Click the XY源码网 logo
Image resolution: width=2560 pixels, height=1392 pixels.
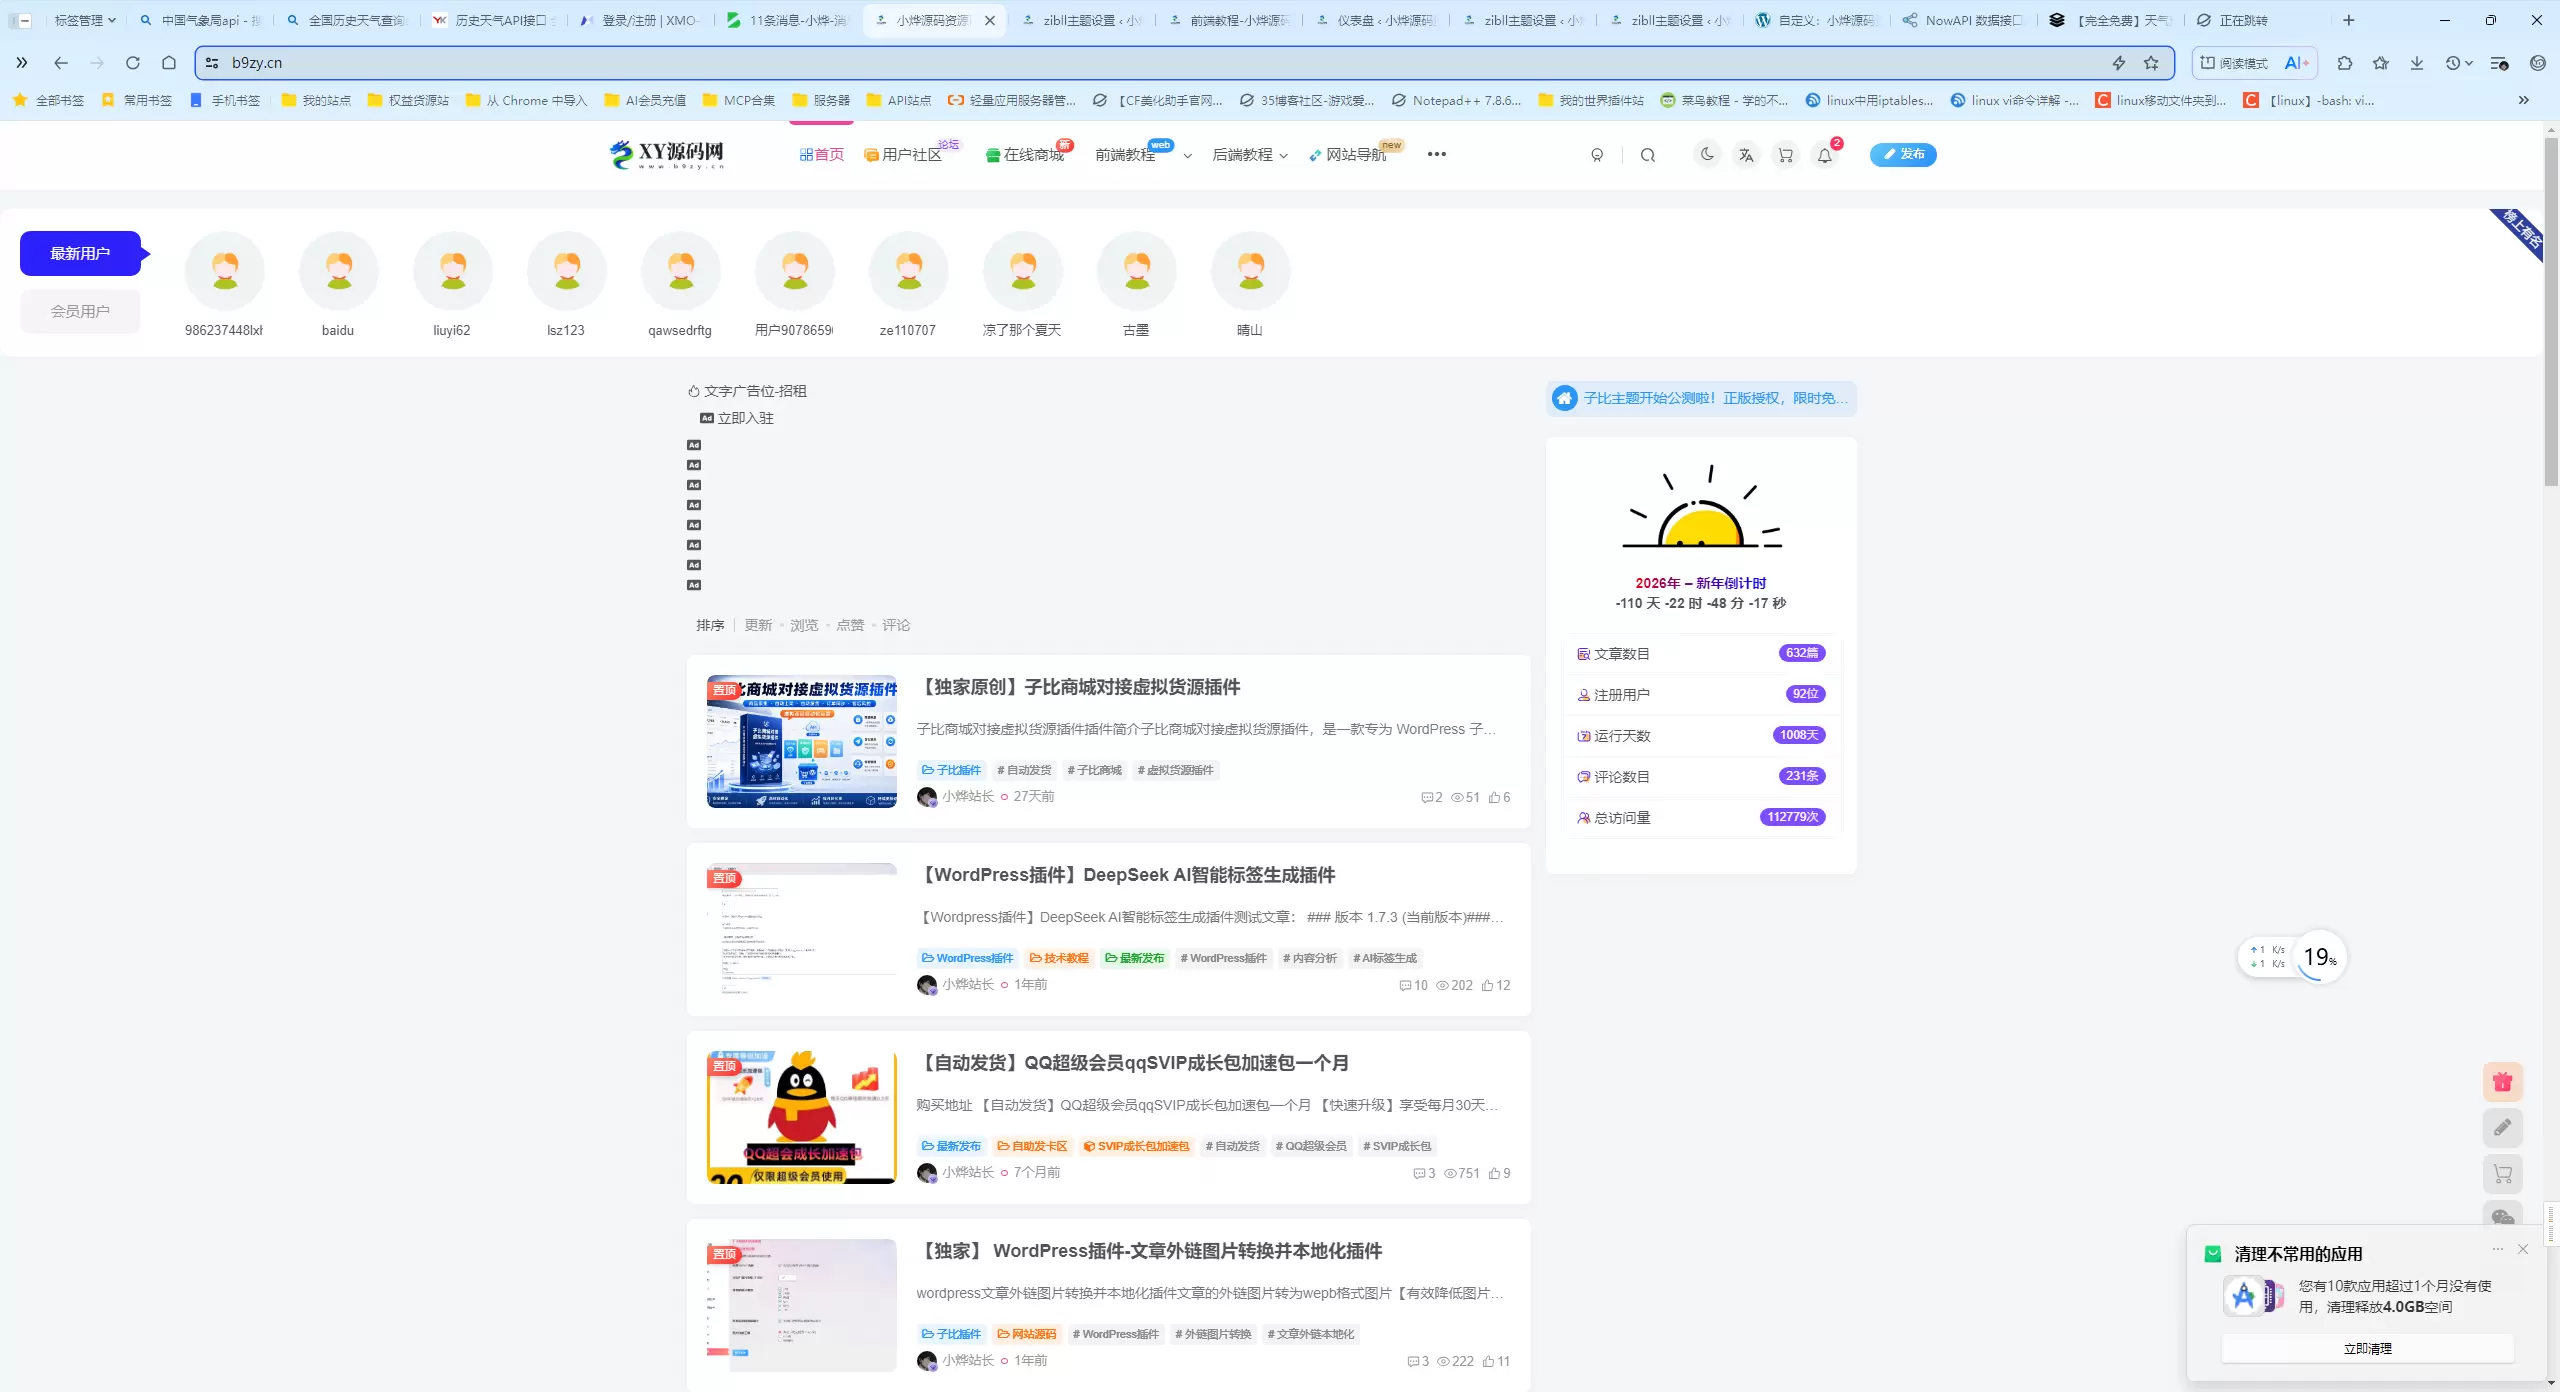coord(667,154)
